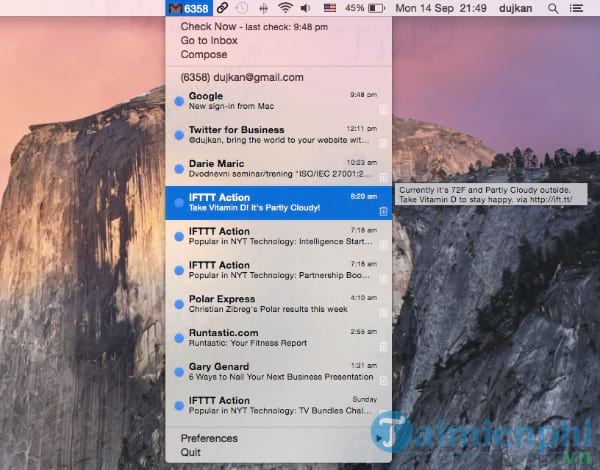Trash the Gary Genard email
600x470 pixels.
coord(383,380)
